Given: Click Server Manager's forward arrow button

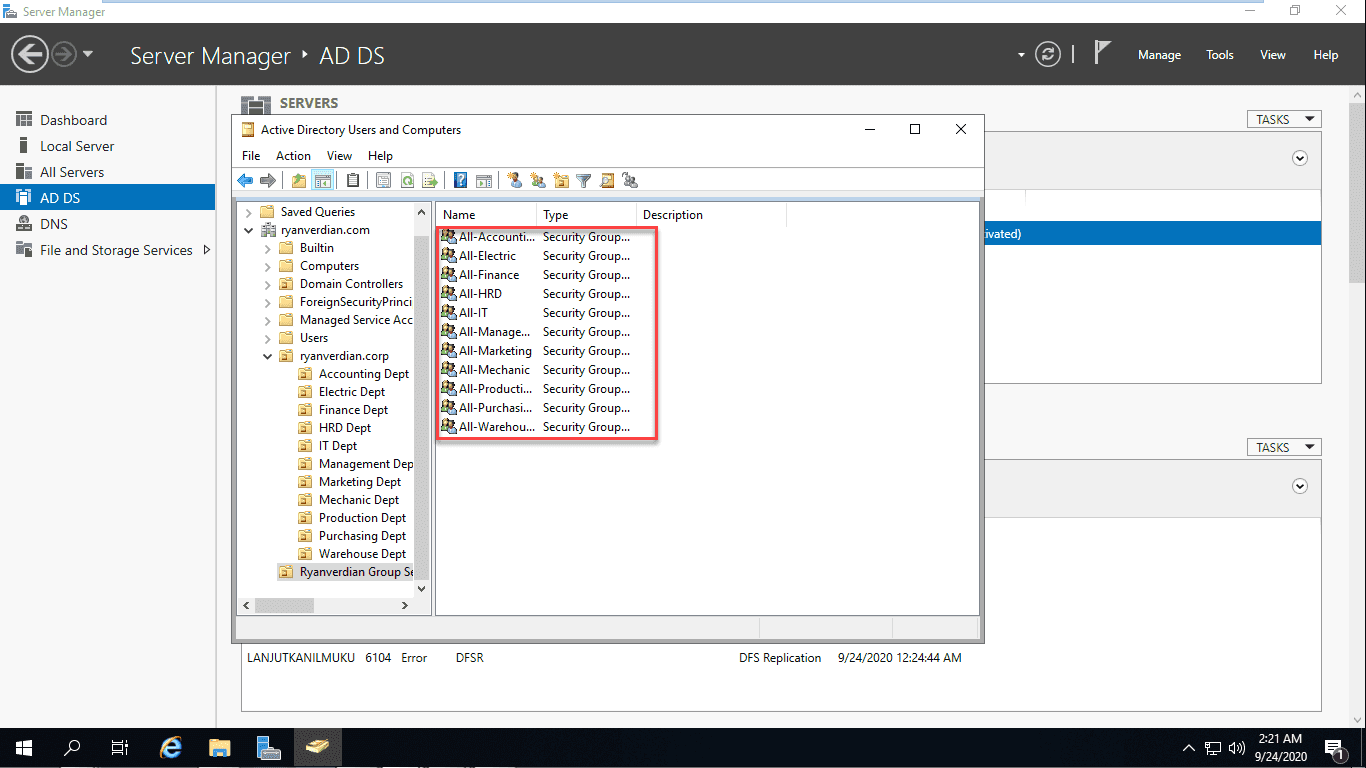Looking at the screenshot, I should click(x=63, y=54).
